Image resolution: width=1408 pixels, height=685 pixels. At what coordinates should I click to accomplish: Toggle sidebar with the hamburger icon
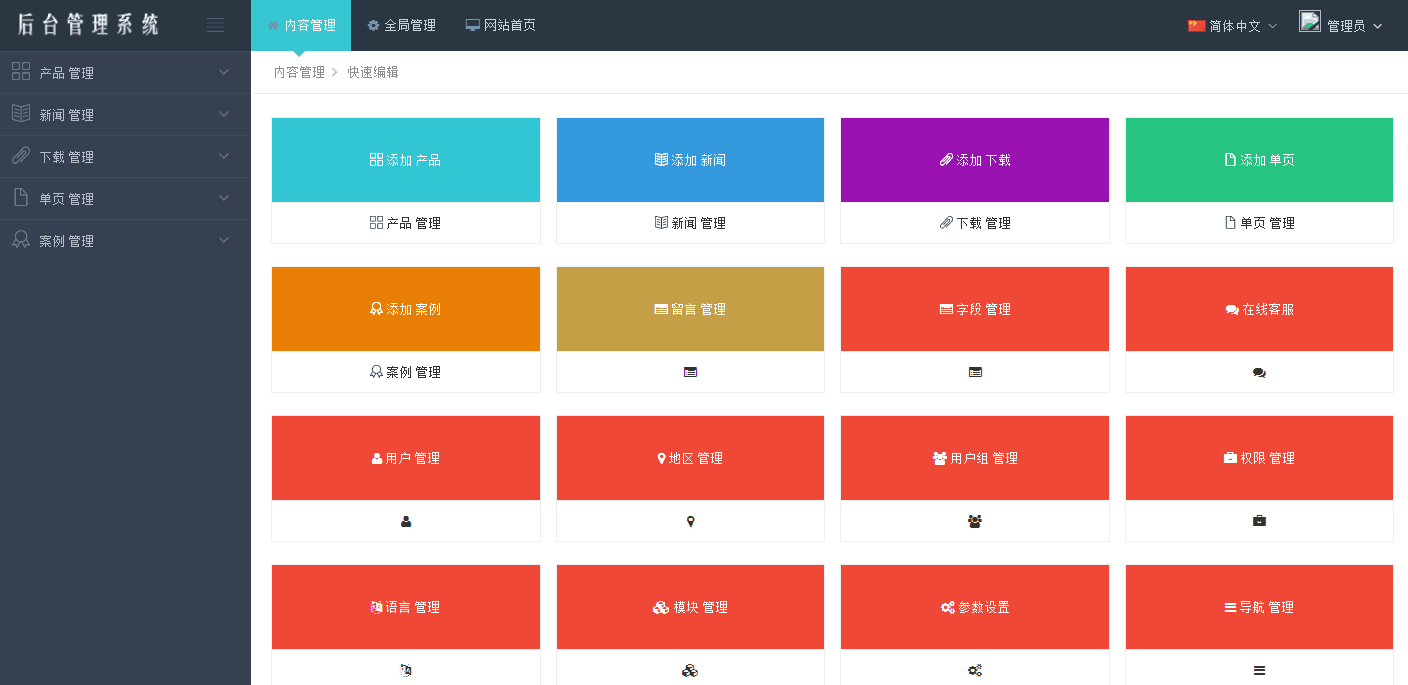[215, 25]
